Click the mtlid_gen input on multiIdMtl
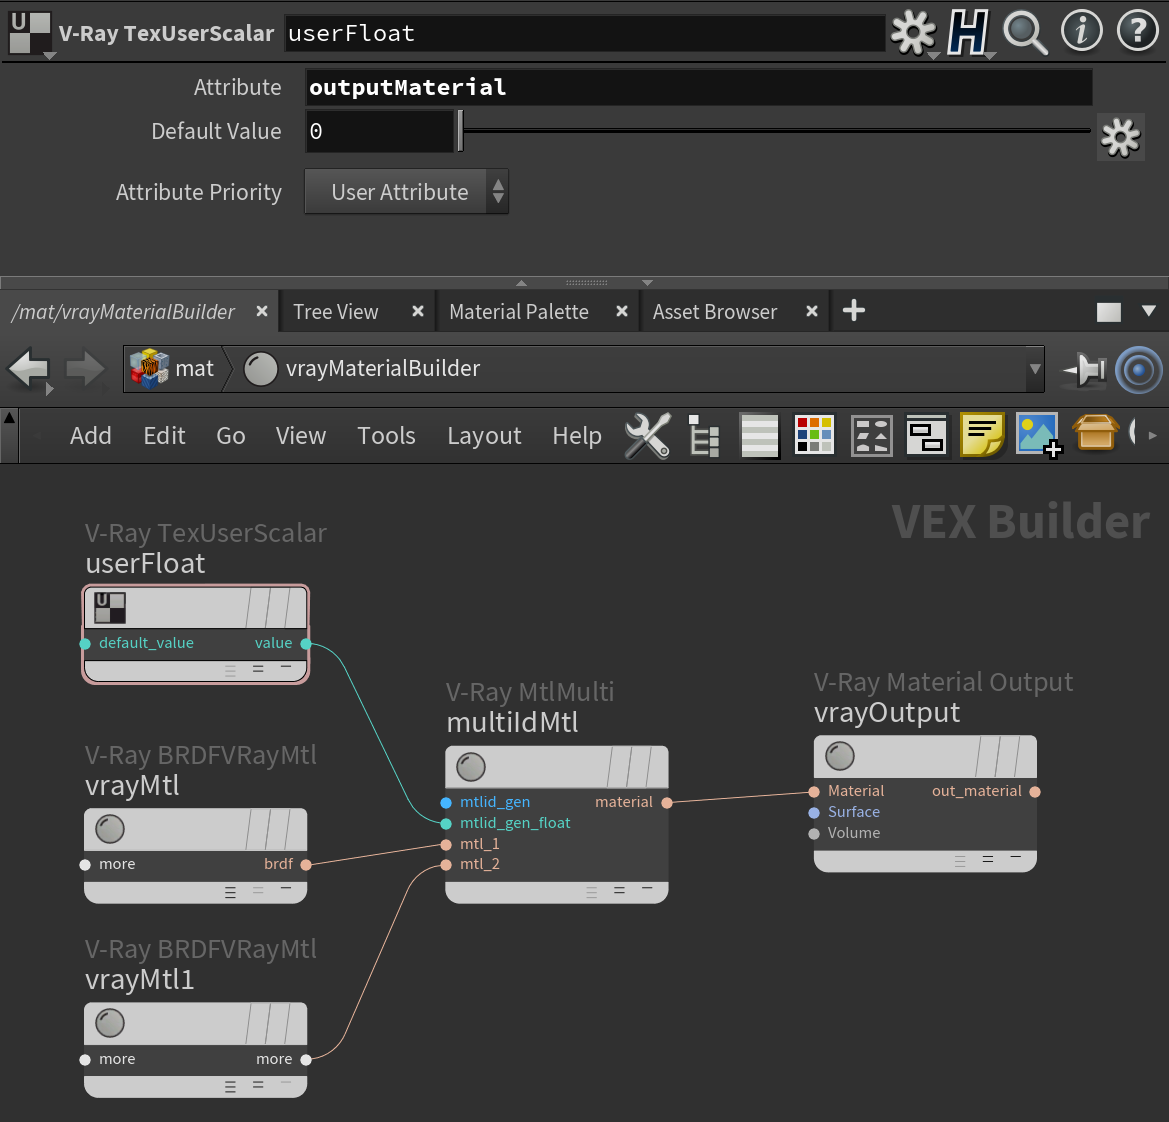The image size is (1169, 1122). [x=446, y=803]
